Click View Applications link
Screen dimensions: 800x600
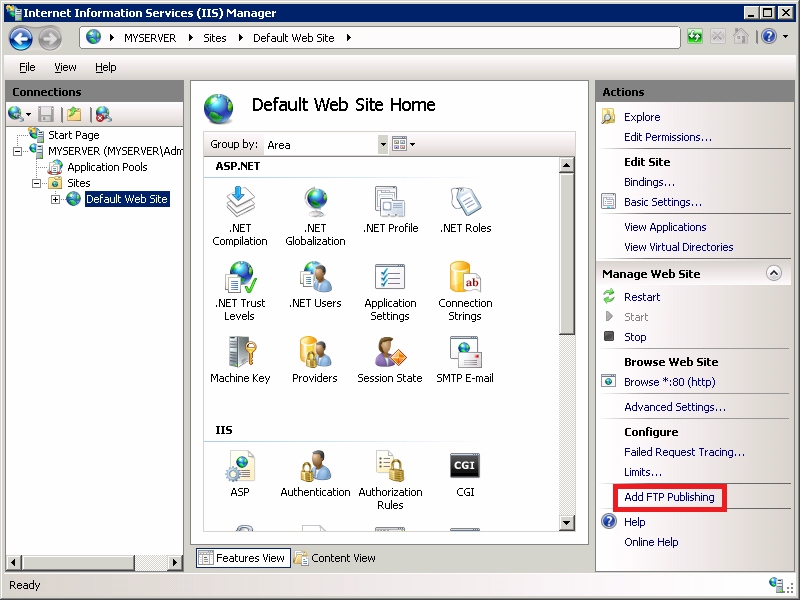click(665, 227)
